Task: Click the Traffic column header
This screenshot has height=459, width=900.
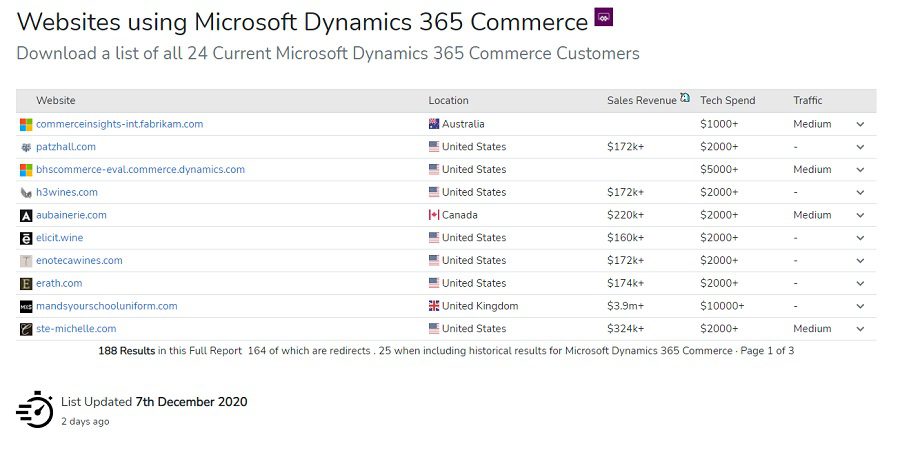Action: click(808, 100)
